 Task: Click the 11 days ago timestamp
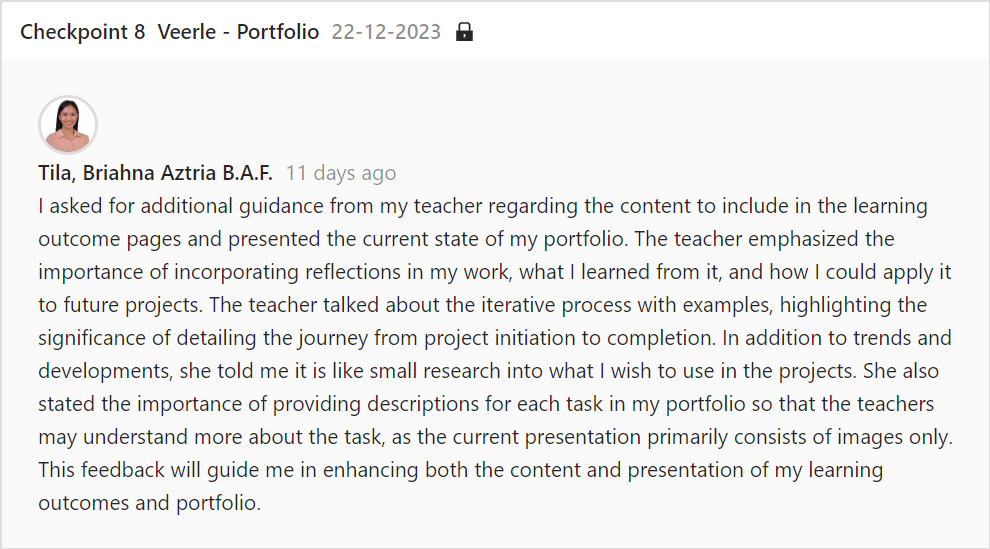coord(341,173)
